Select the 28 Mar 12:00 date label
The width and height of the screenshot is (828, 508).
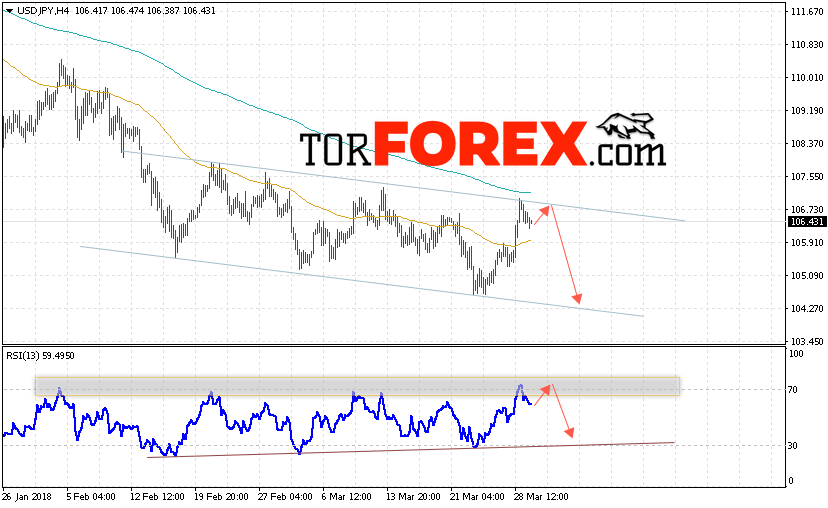point(541,497)
